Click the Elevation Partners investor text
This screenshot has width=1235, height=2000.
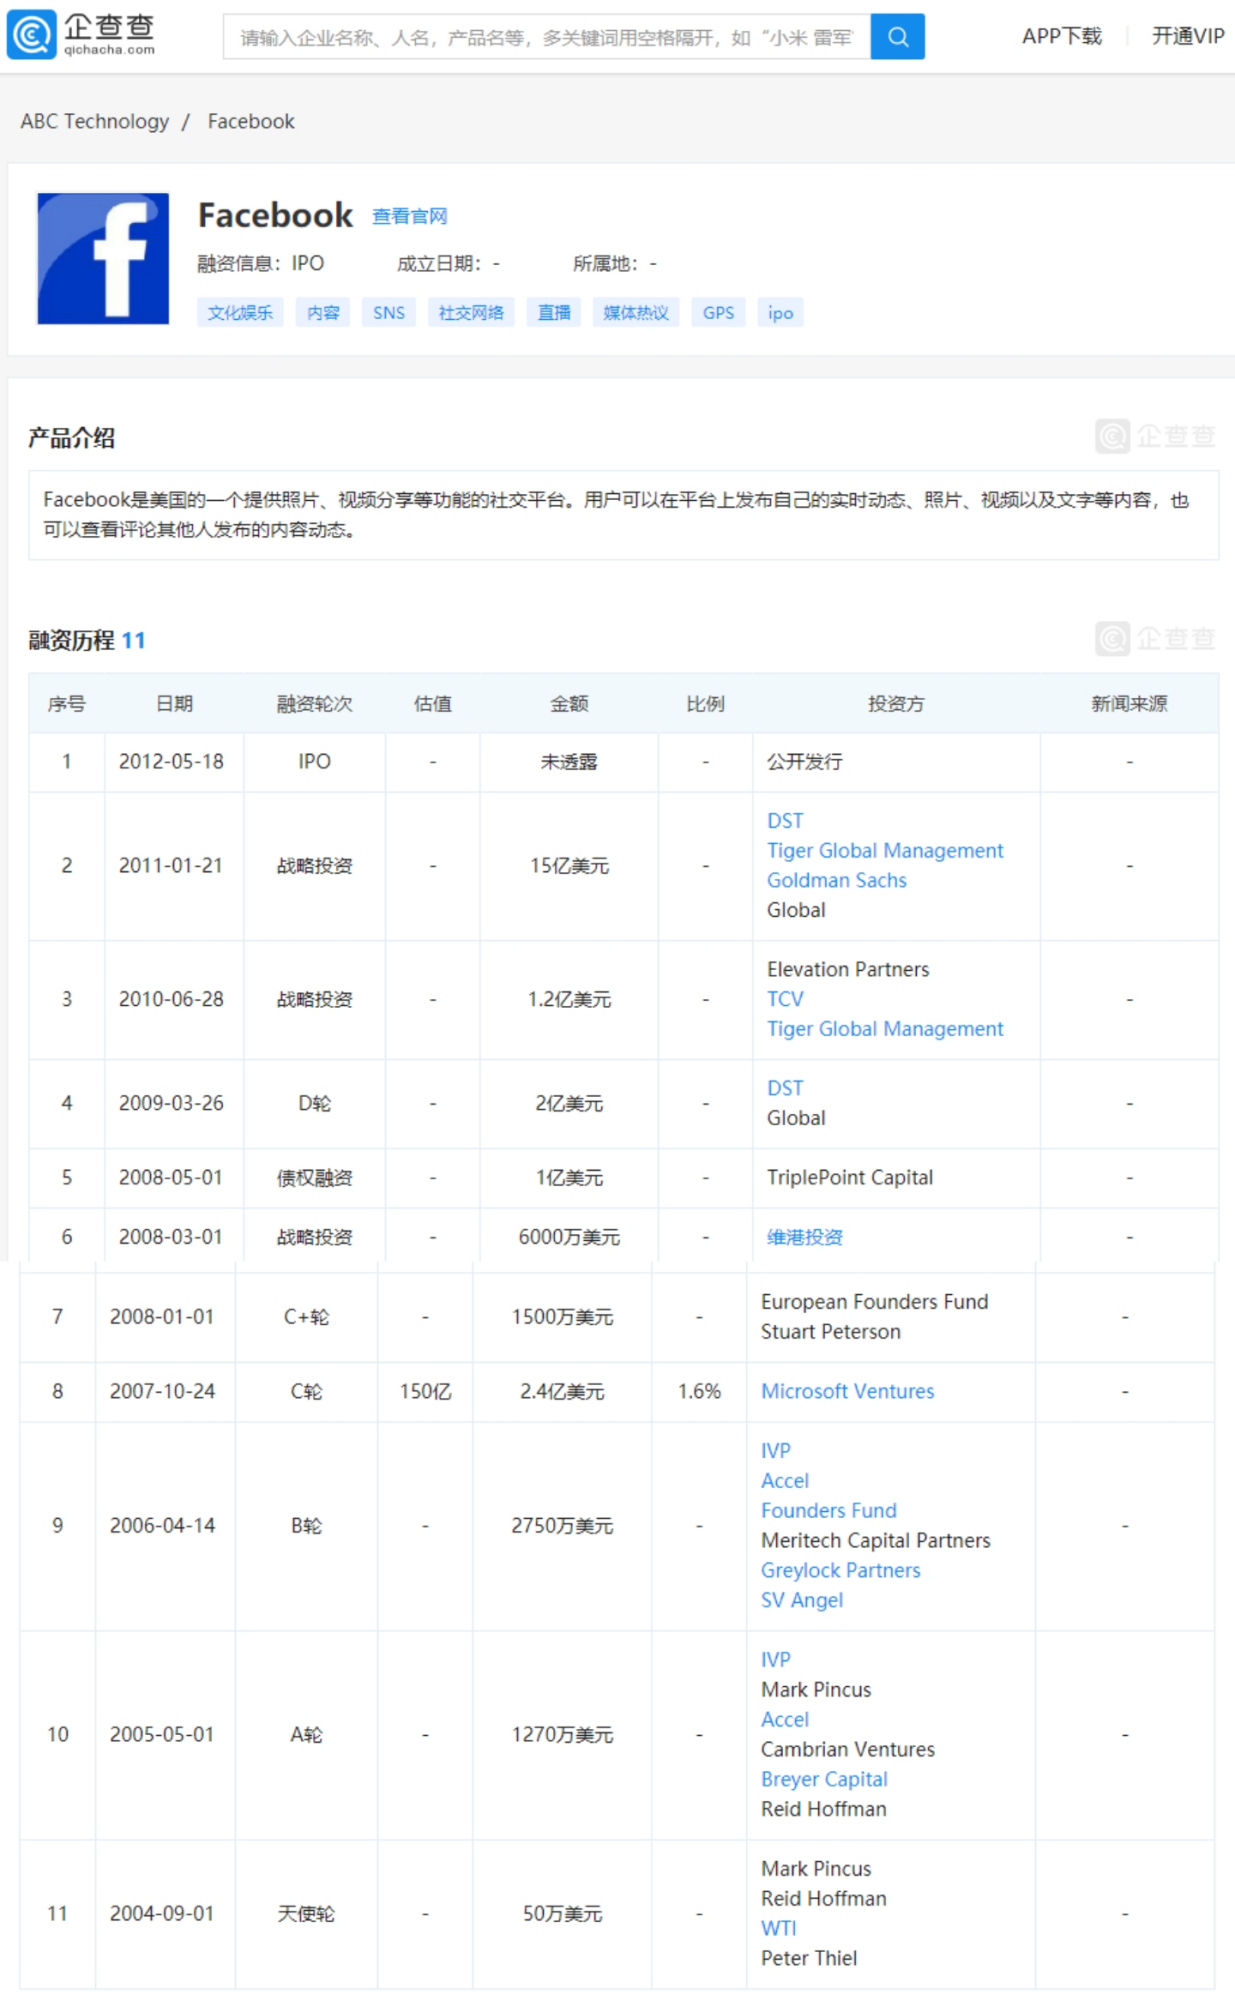[848, 970]
